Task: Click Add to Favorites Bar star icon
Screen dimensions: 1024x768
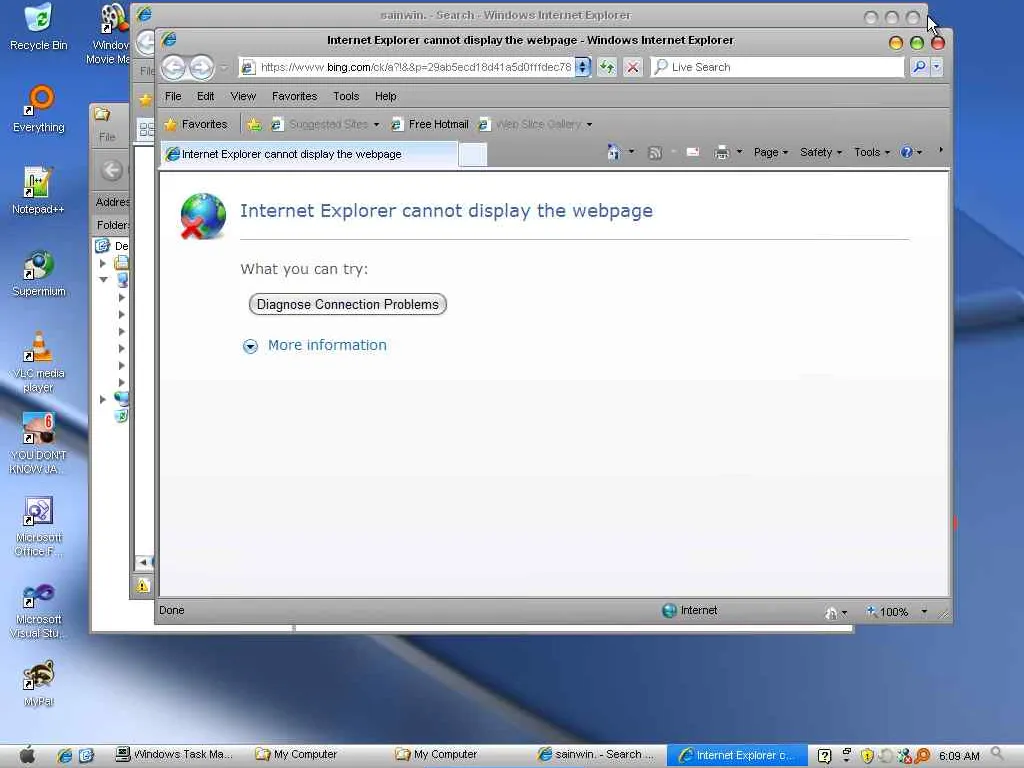Action: (x=254, y=124)
